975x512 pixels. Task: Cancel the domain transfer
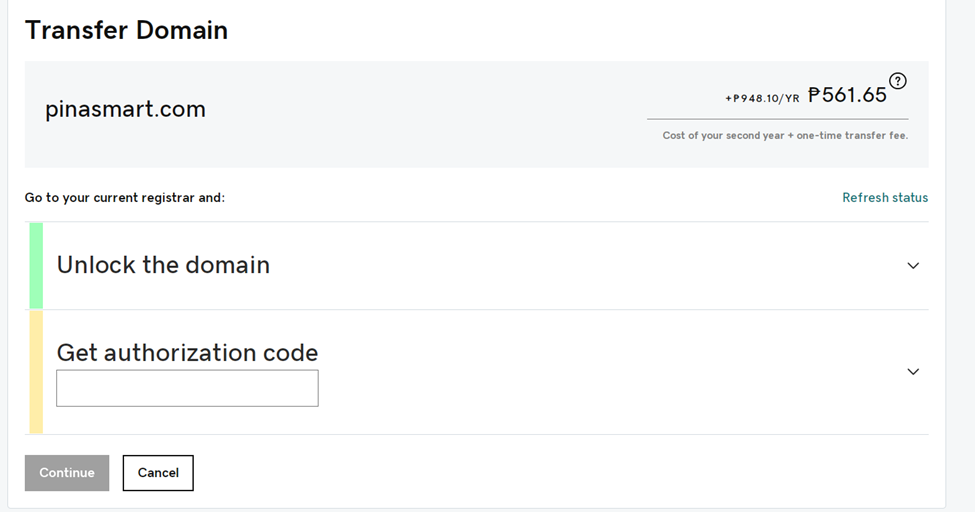158,473
